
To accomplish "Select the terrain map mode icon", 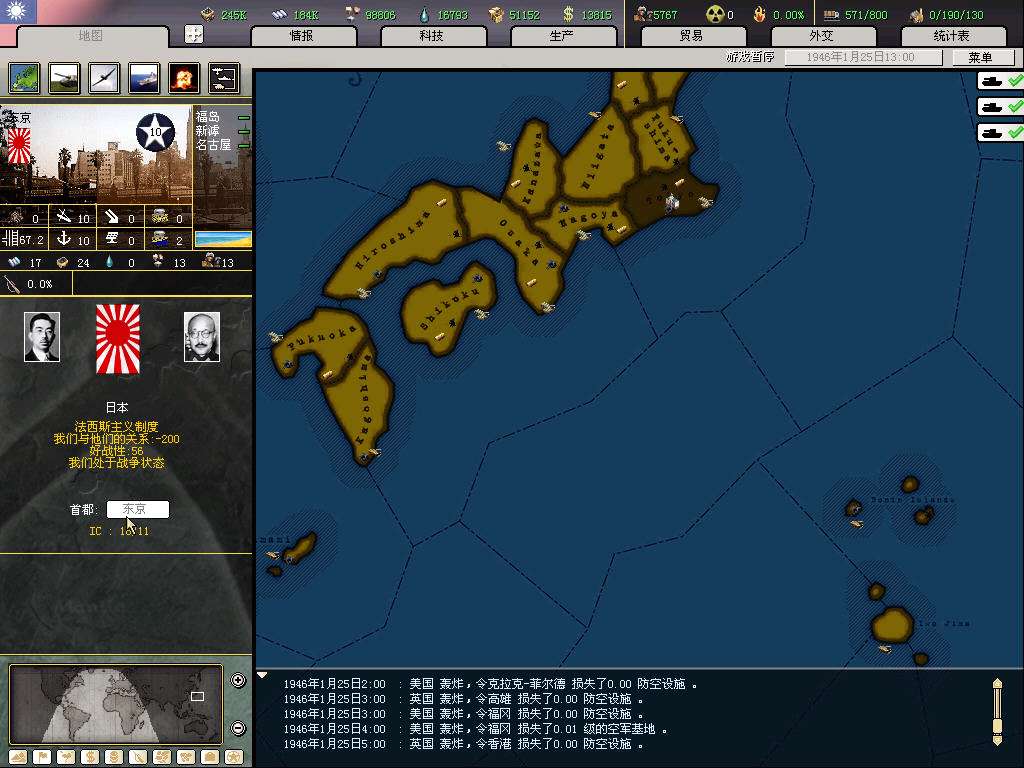I will tap(24, 78).
